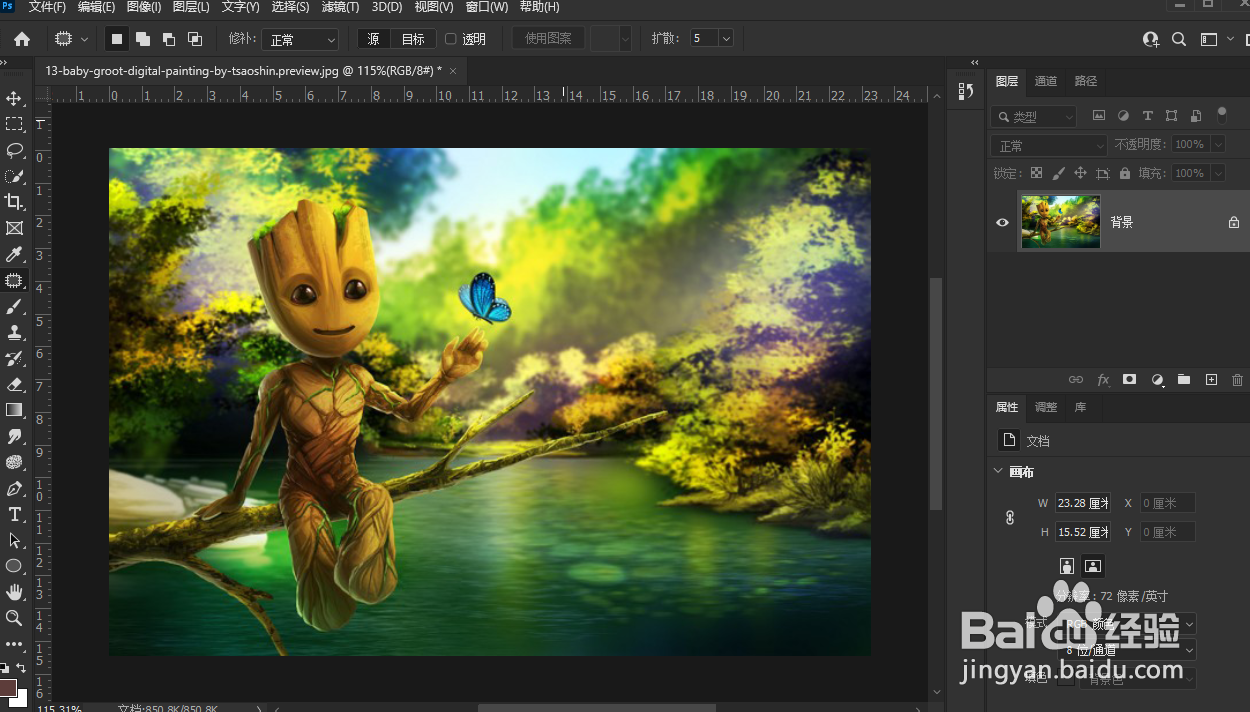
Task: Select the Ellipse shape tool
Action: pyautogui.click(x=14, y=566)
